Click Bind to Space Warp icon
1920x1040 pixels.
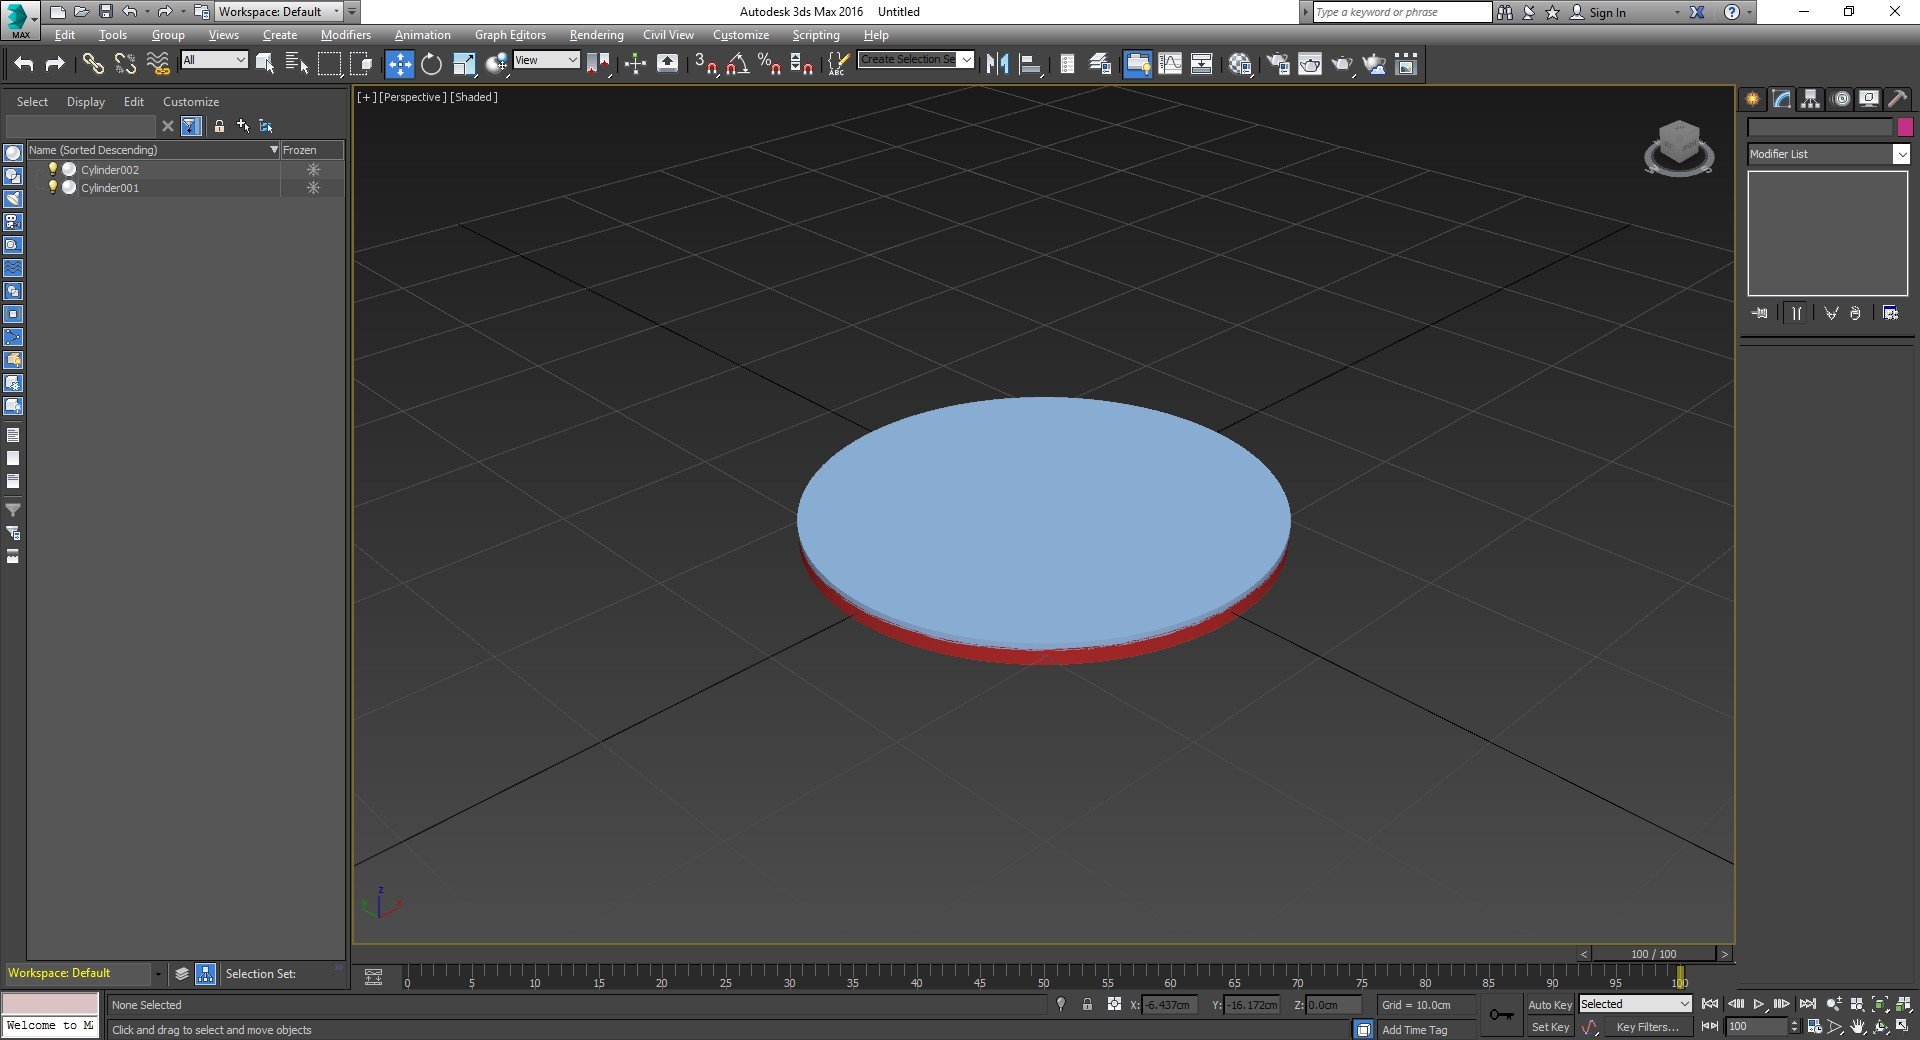click(158, 64)
